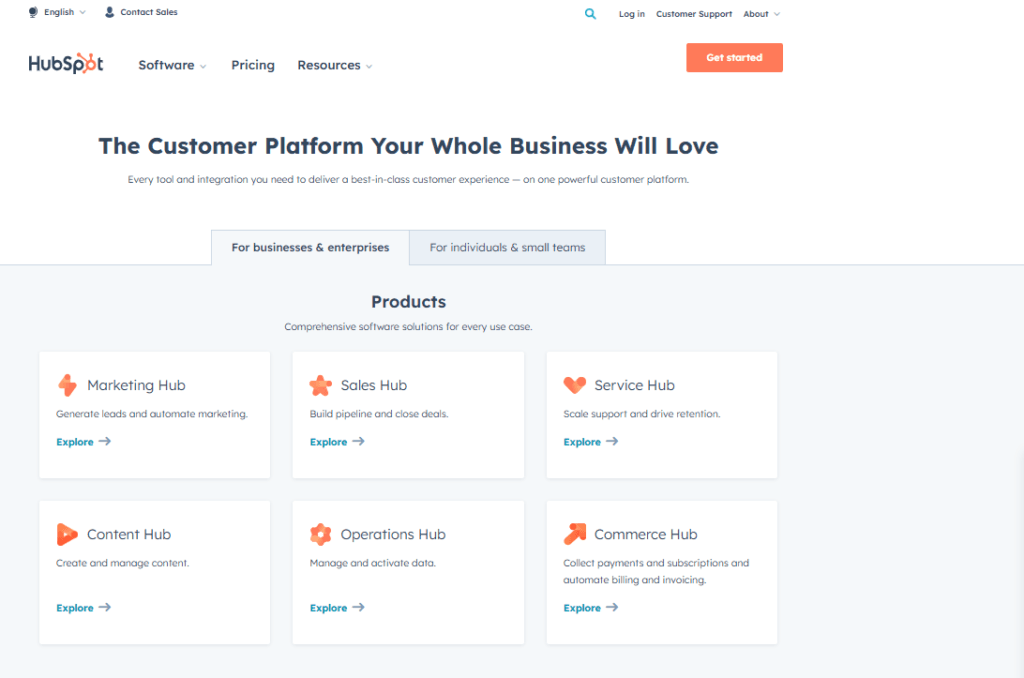Click the Commerce Hub card title
Image resolution: width=1024 pixels, height=678 pixels.
646,534
